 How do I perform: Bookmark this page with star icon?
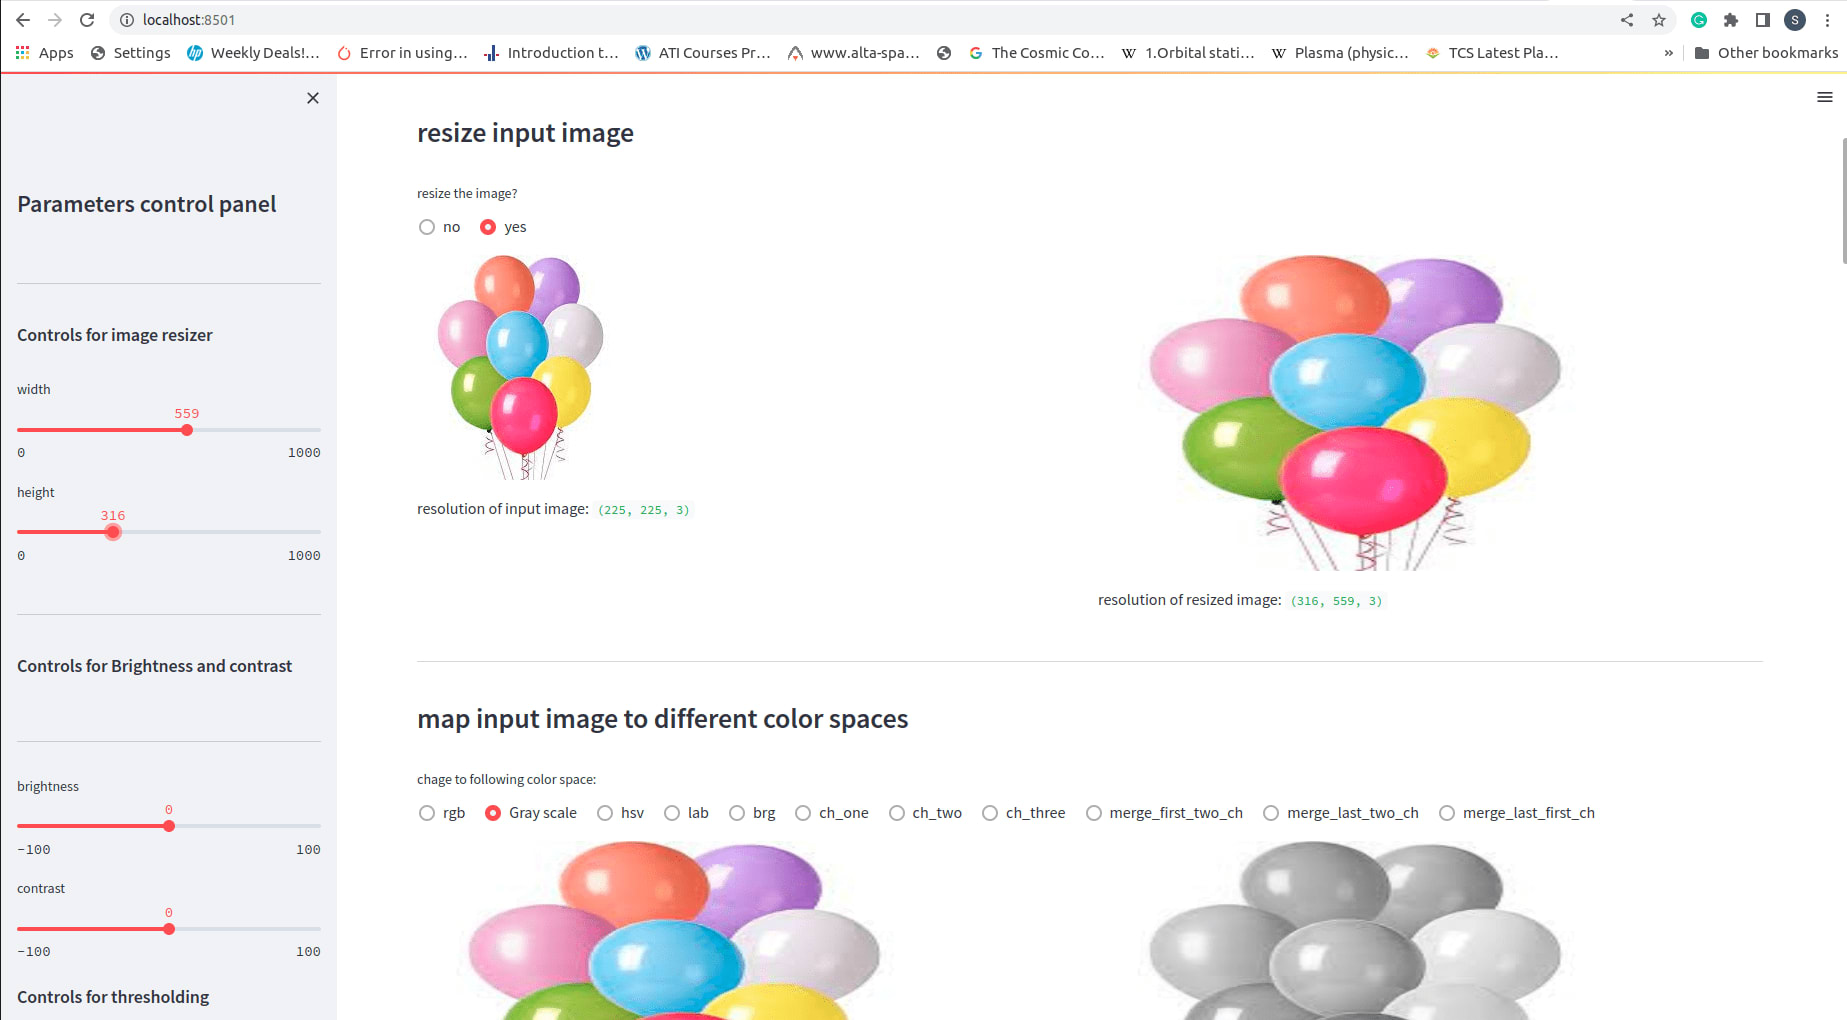click(x=1659, y=20)
